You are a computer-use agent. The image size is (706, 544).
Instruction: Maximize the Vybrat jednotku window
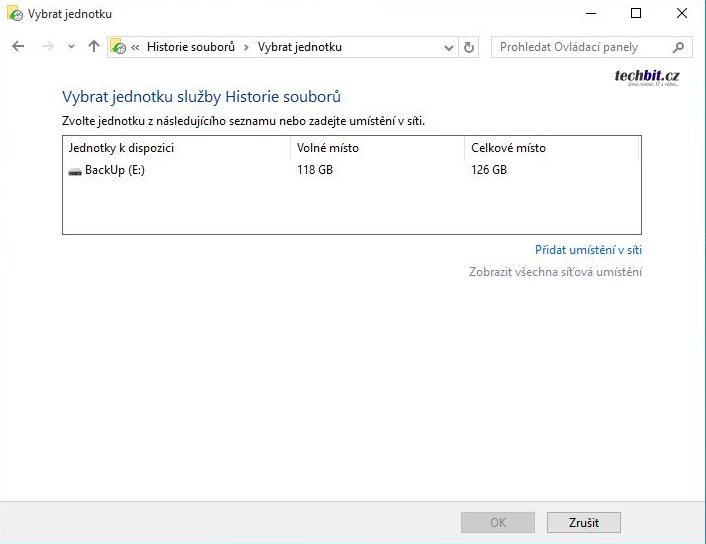coord(636,14)
